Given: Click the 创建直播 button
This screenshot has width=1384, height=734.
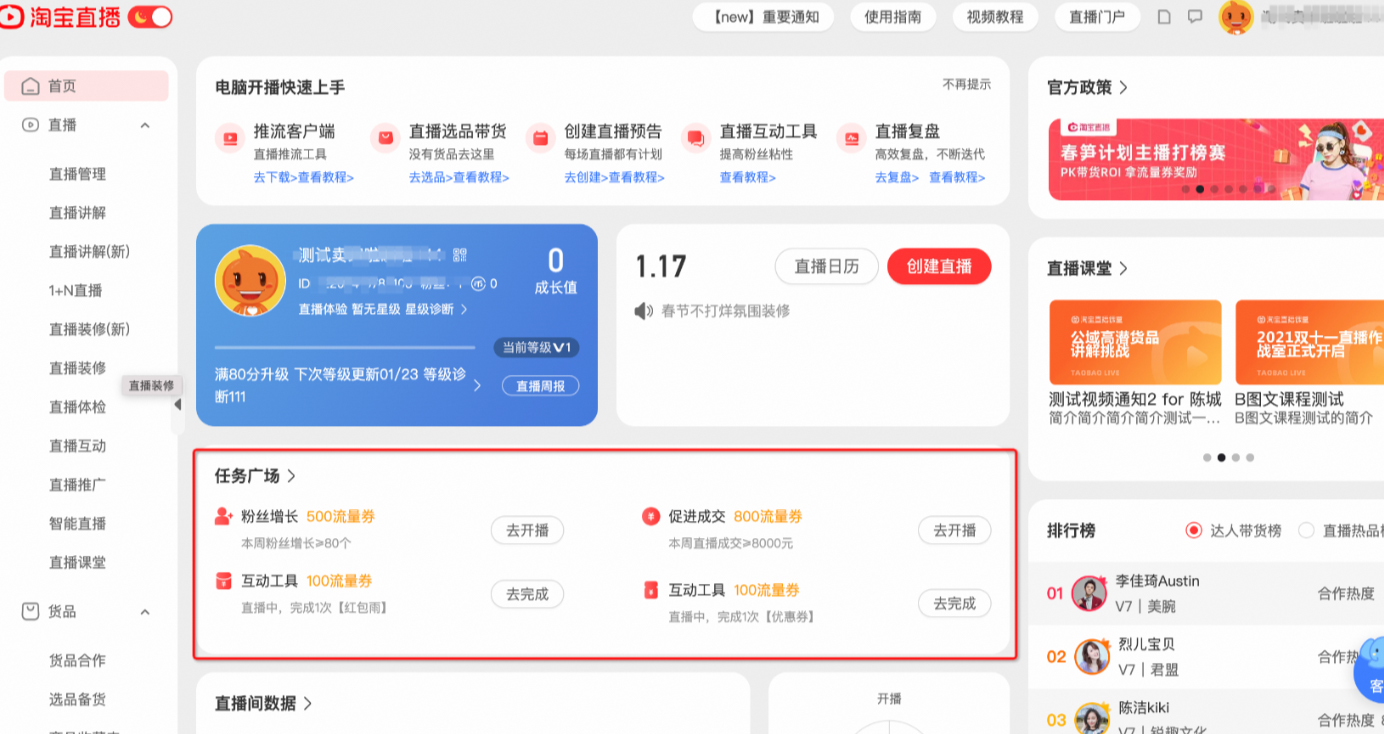Looking at the screenshot, I should point(938,266).
